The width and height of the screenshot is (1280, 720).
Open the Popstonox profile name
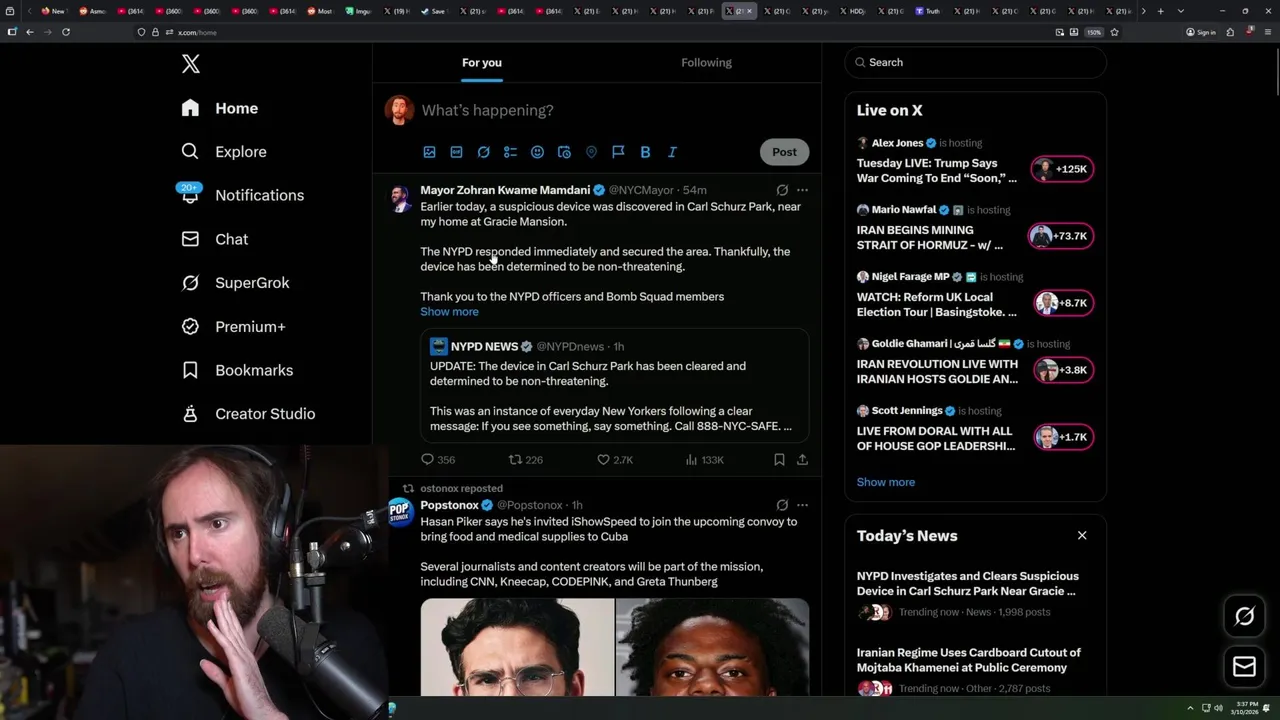click(x=449, y=505)
